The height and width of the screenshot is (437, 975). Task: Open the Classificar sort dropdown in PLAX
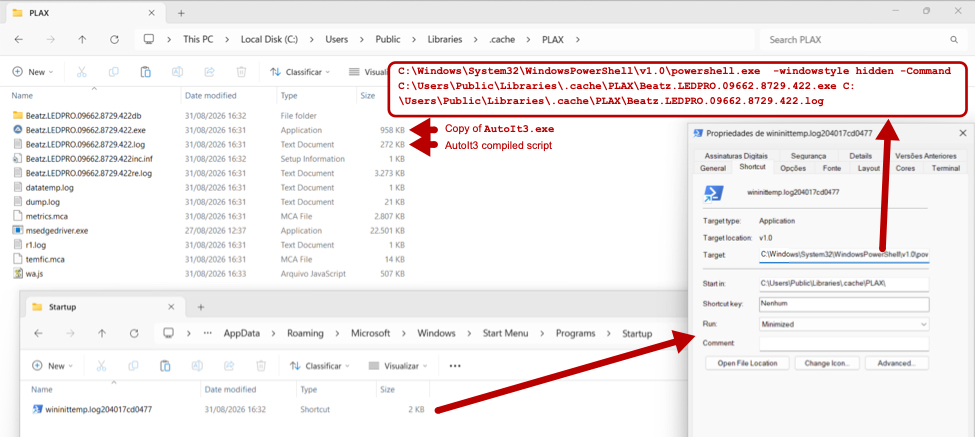point(300,71)
